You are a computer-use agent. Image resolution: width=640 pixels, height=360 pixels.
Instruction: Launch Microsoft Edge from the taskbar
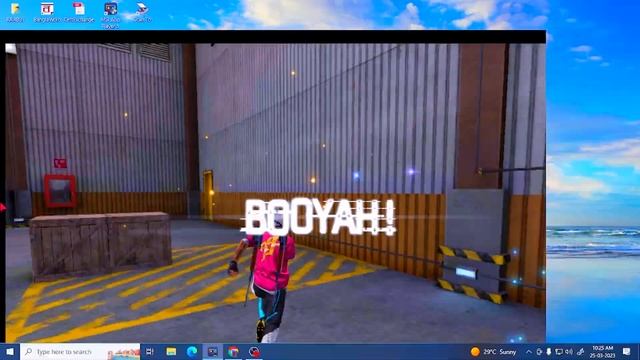click(x=192, y=351)
